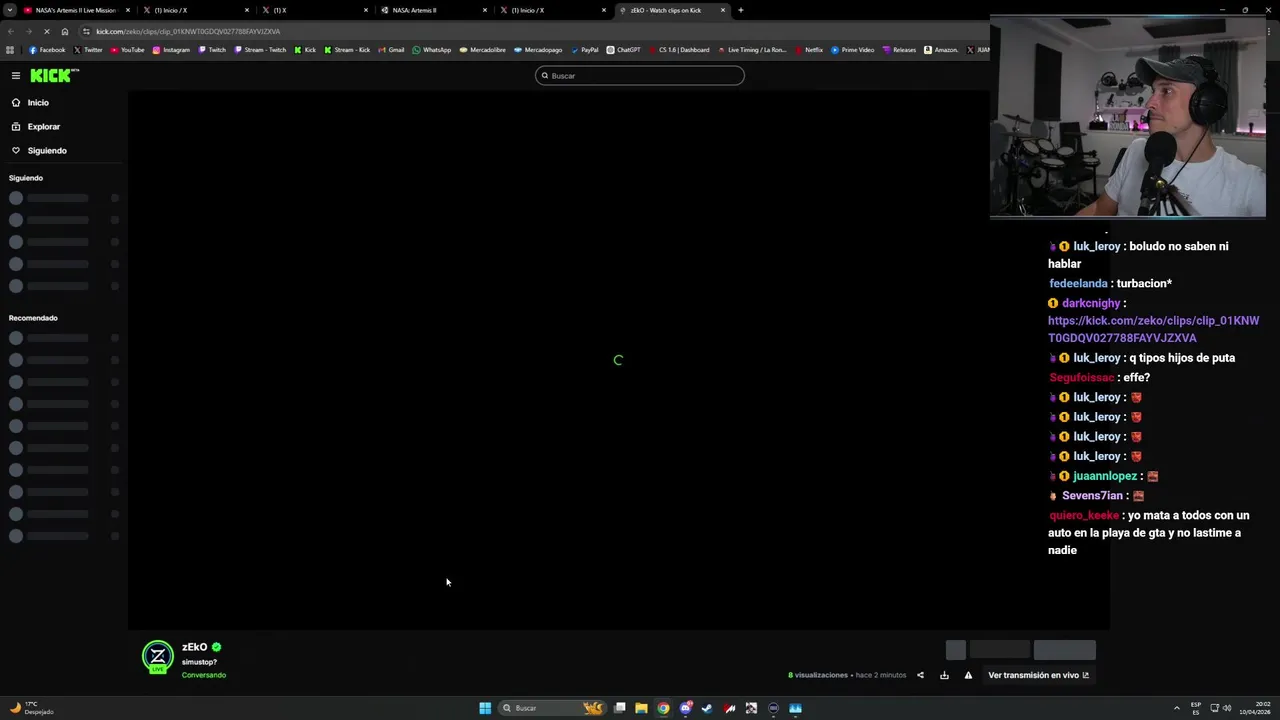1280x720 pixels.
Task: Open a new browser tab
Action: click(x=741, y=10)
